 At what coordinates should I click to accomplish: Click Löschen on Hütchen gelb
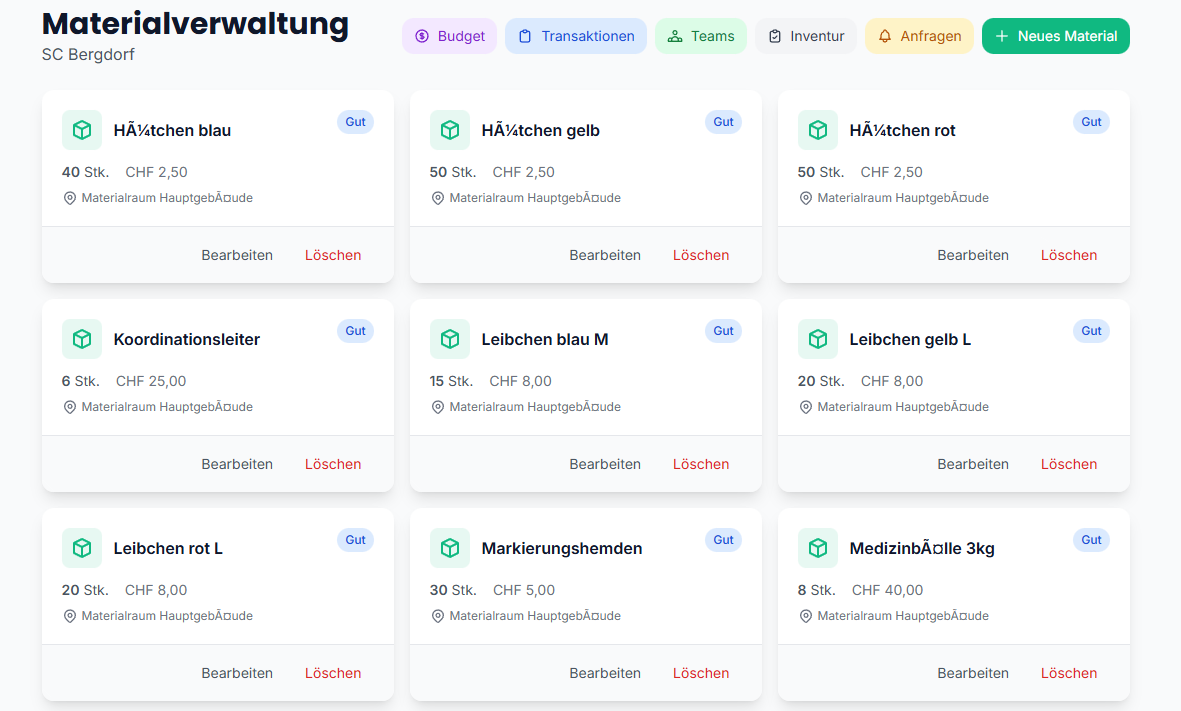(x=701, y=255)
